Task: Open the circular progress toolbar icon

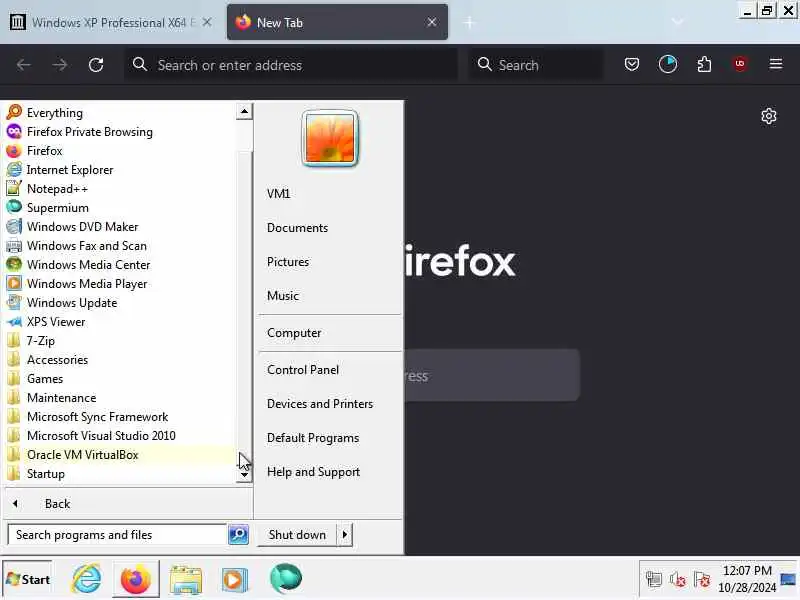Action: pos(668,64)
